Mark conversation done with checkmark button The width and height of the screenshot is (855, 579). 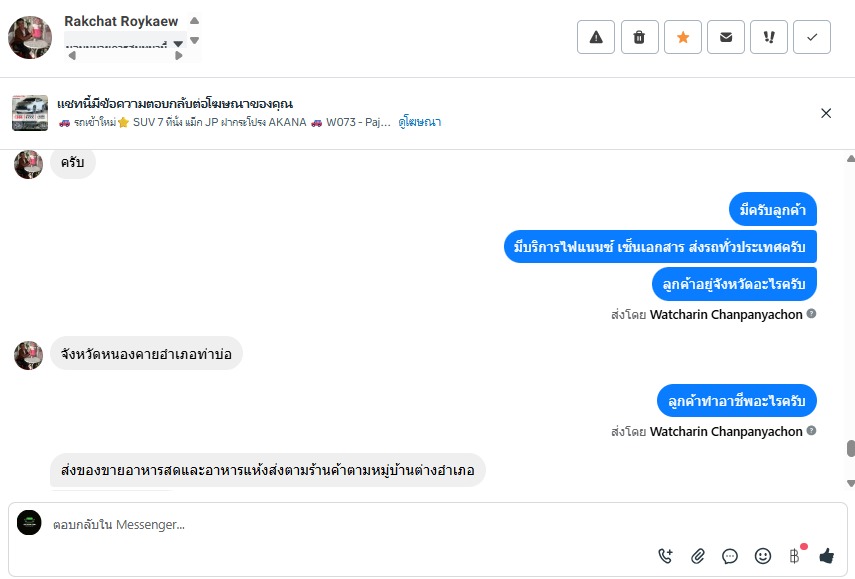[812, 37]
